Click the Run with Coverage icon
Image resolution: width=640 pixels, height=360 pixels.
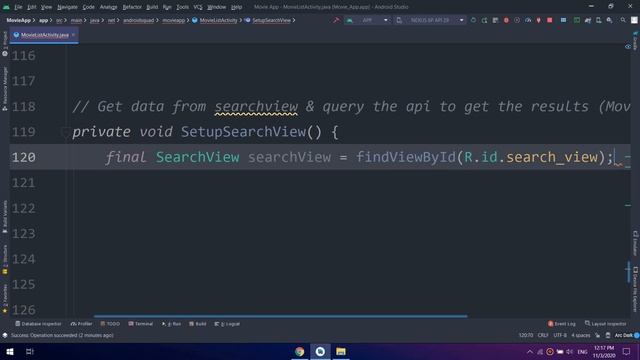click(x=517, y=20)
